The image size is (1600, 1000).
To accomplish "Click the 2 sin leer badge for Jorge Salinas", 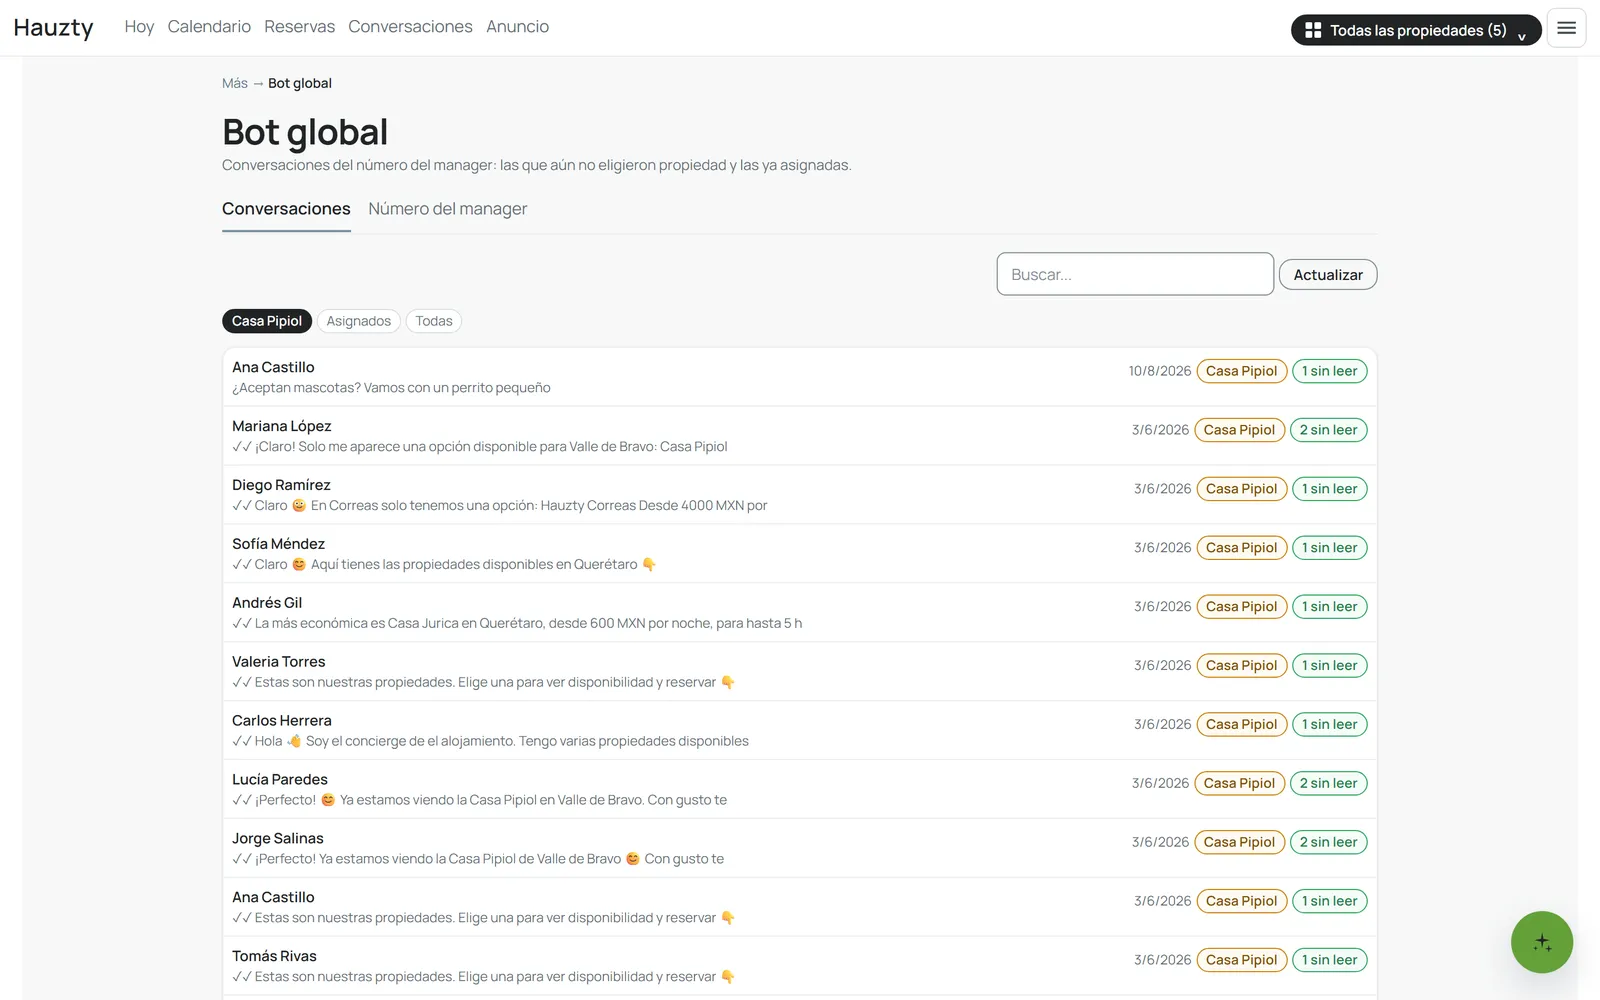I will [1328, 842].
